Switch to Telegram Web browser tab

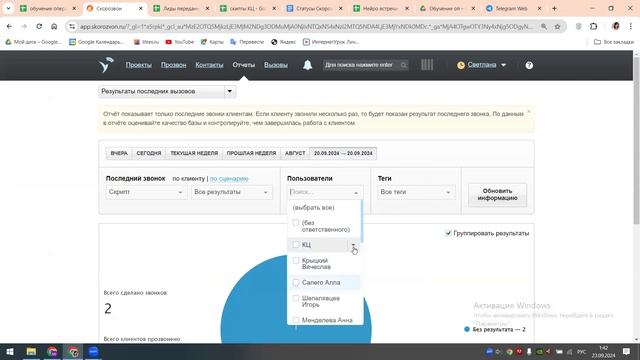pyautogui.click(x=513, y=8)
